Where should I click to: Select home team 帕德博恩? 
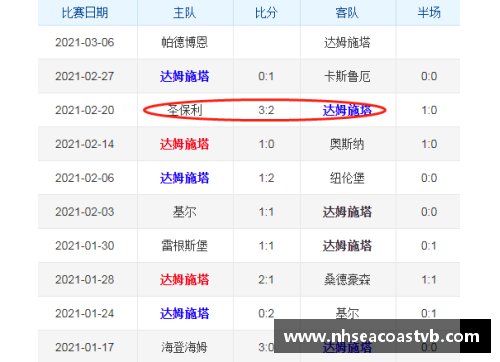[x=184, y=42]
